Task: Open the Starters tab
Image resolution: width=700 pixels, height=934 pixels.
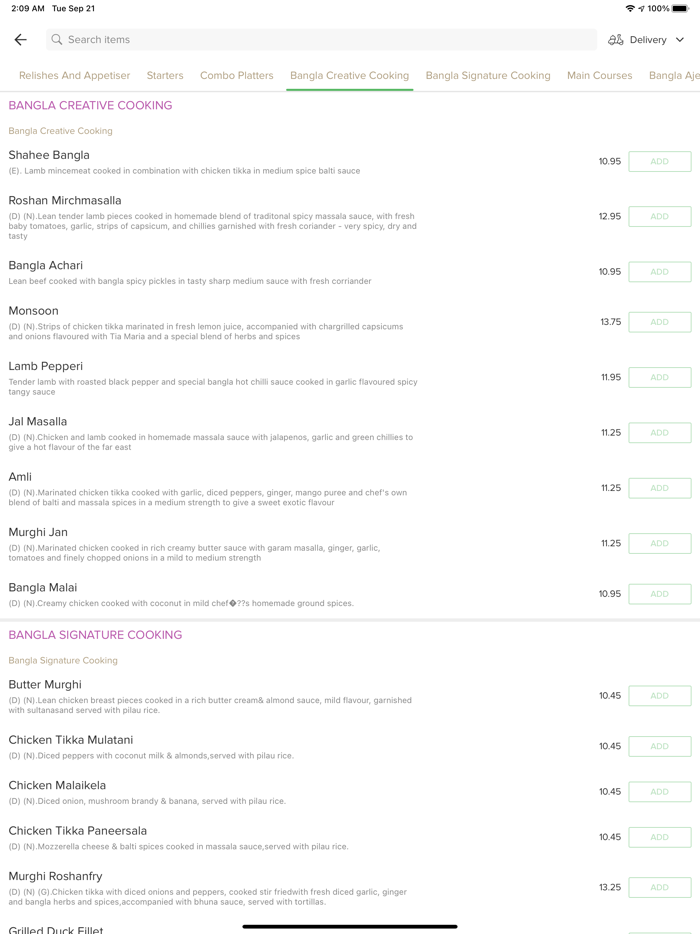Action: pos(165,75)
